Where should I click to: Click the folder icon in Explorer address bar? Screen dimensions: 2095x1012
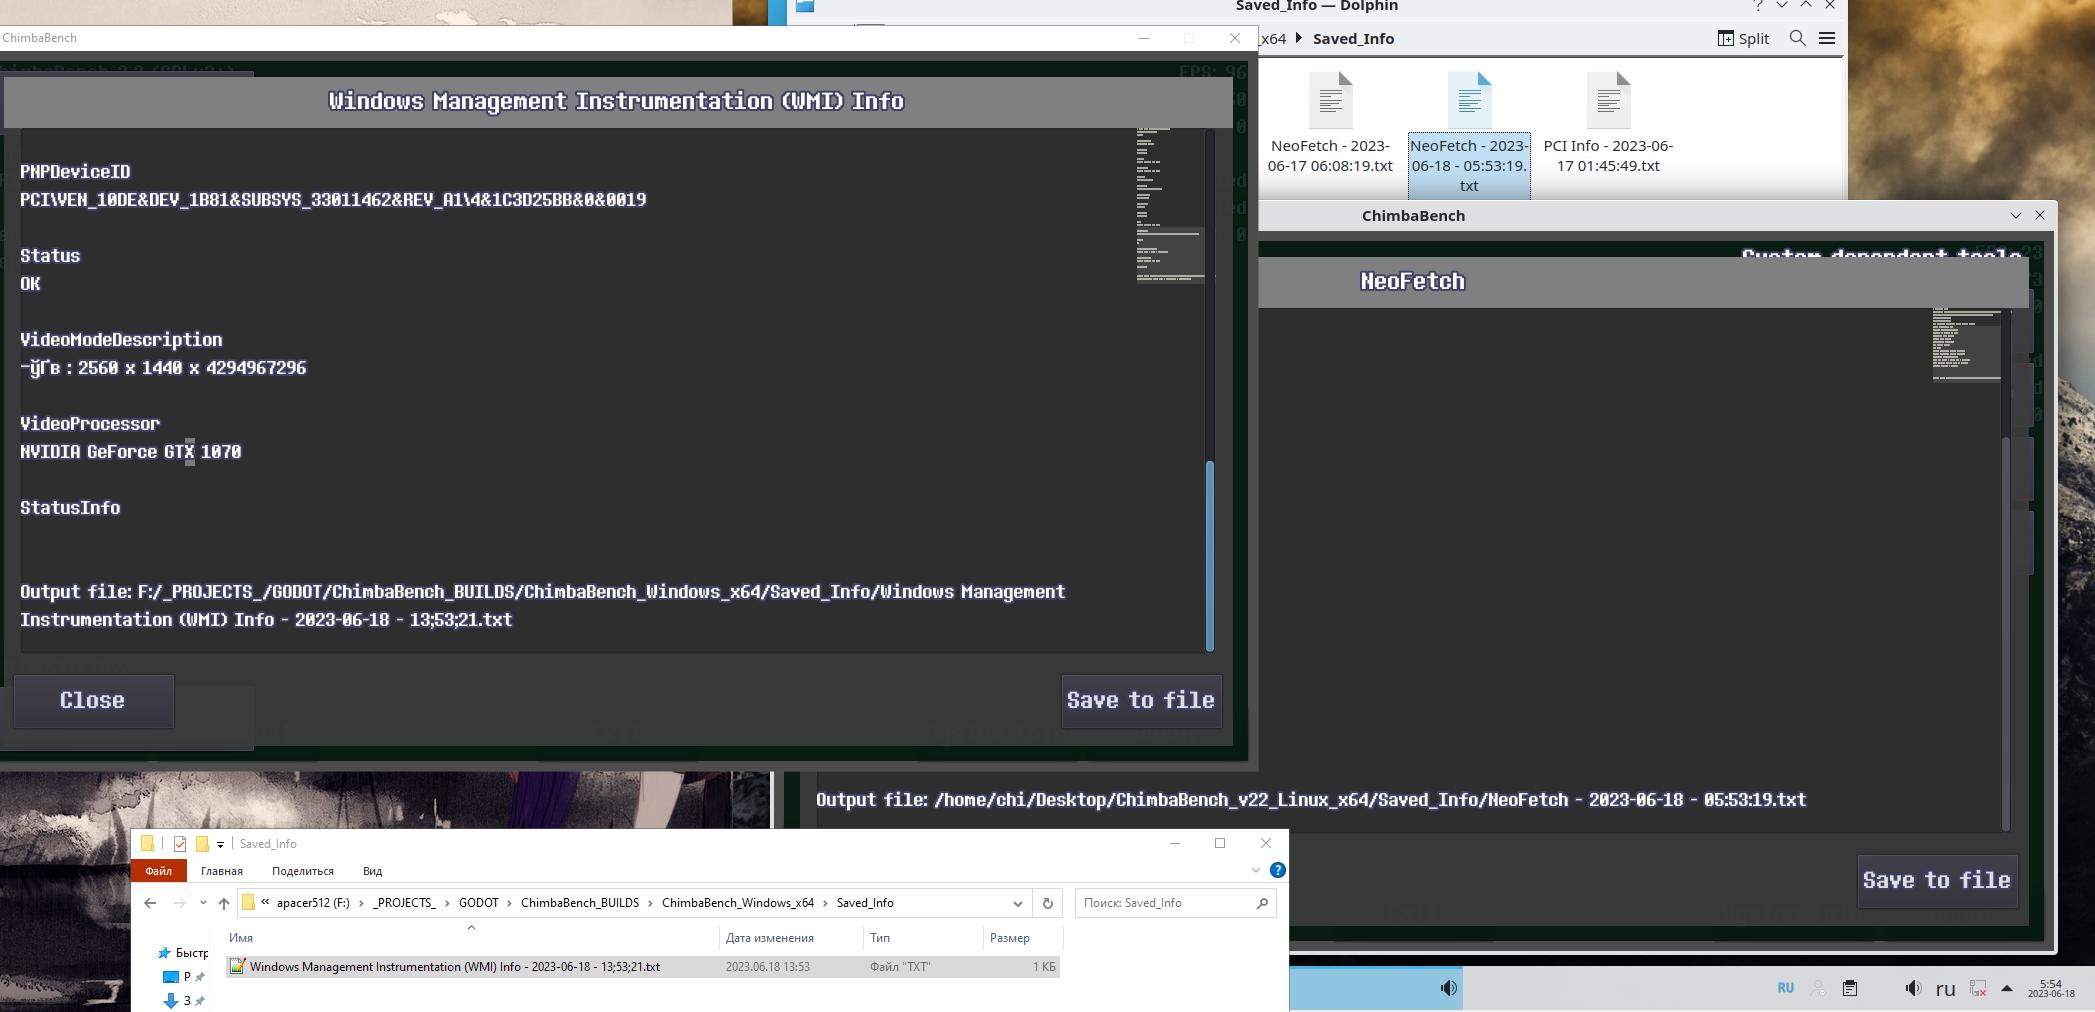(x=248, y=903)
